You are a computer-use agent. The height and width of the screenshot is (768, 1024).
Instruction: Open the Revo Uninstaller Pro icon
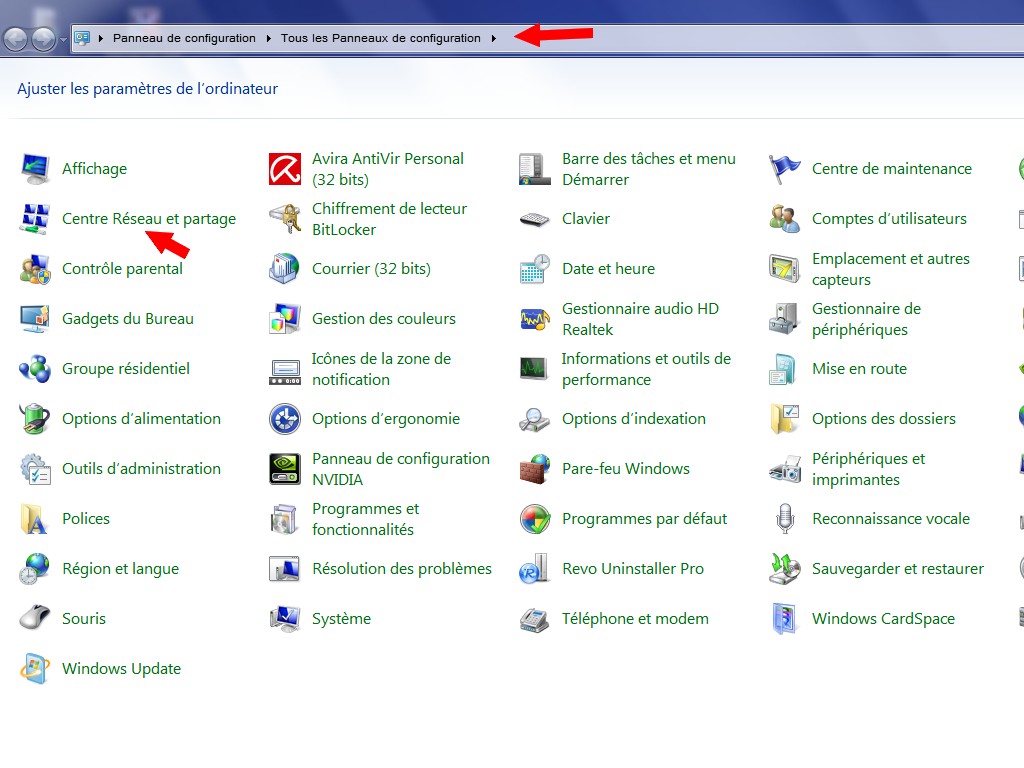tap(535, 569)
